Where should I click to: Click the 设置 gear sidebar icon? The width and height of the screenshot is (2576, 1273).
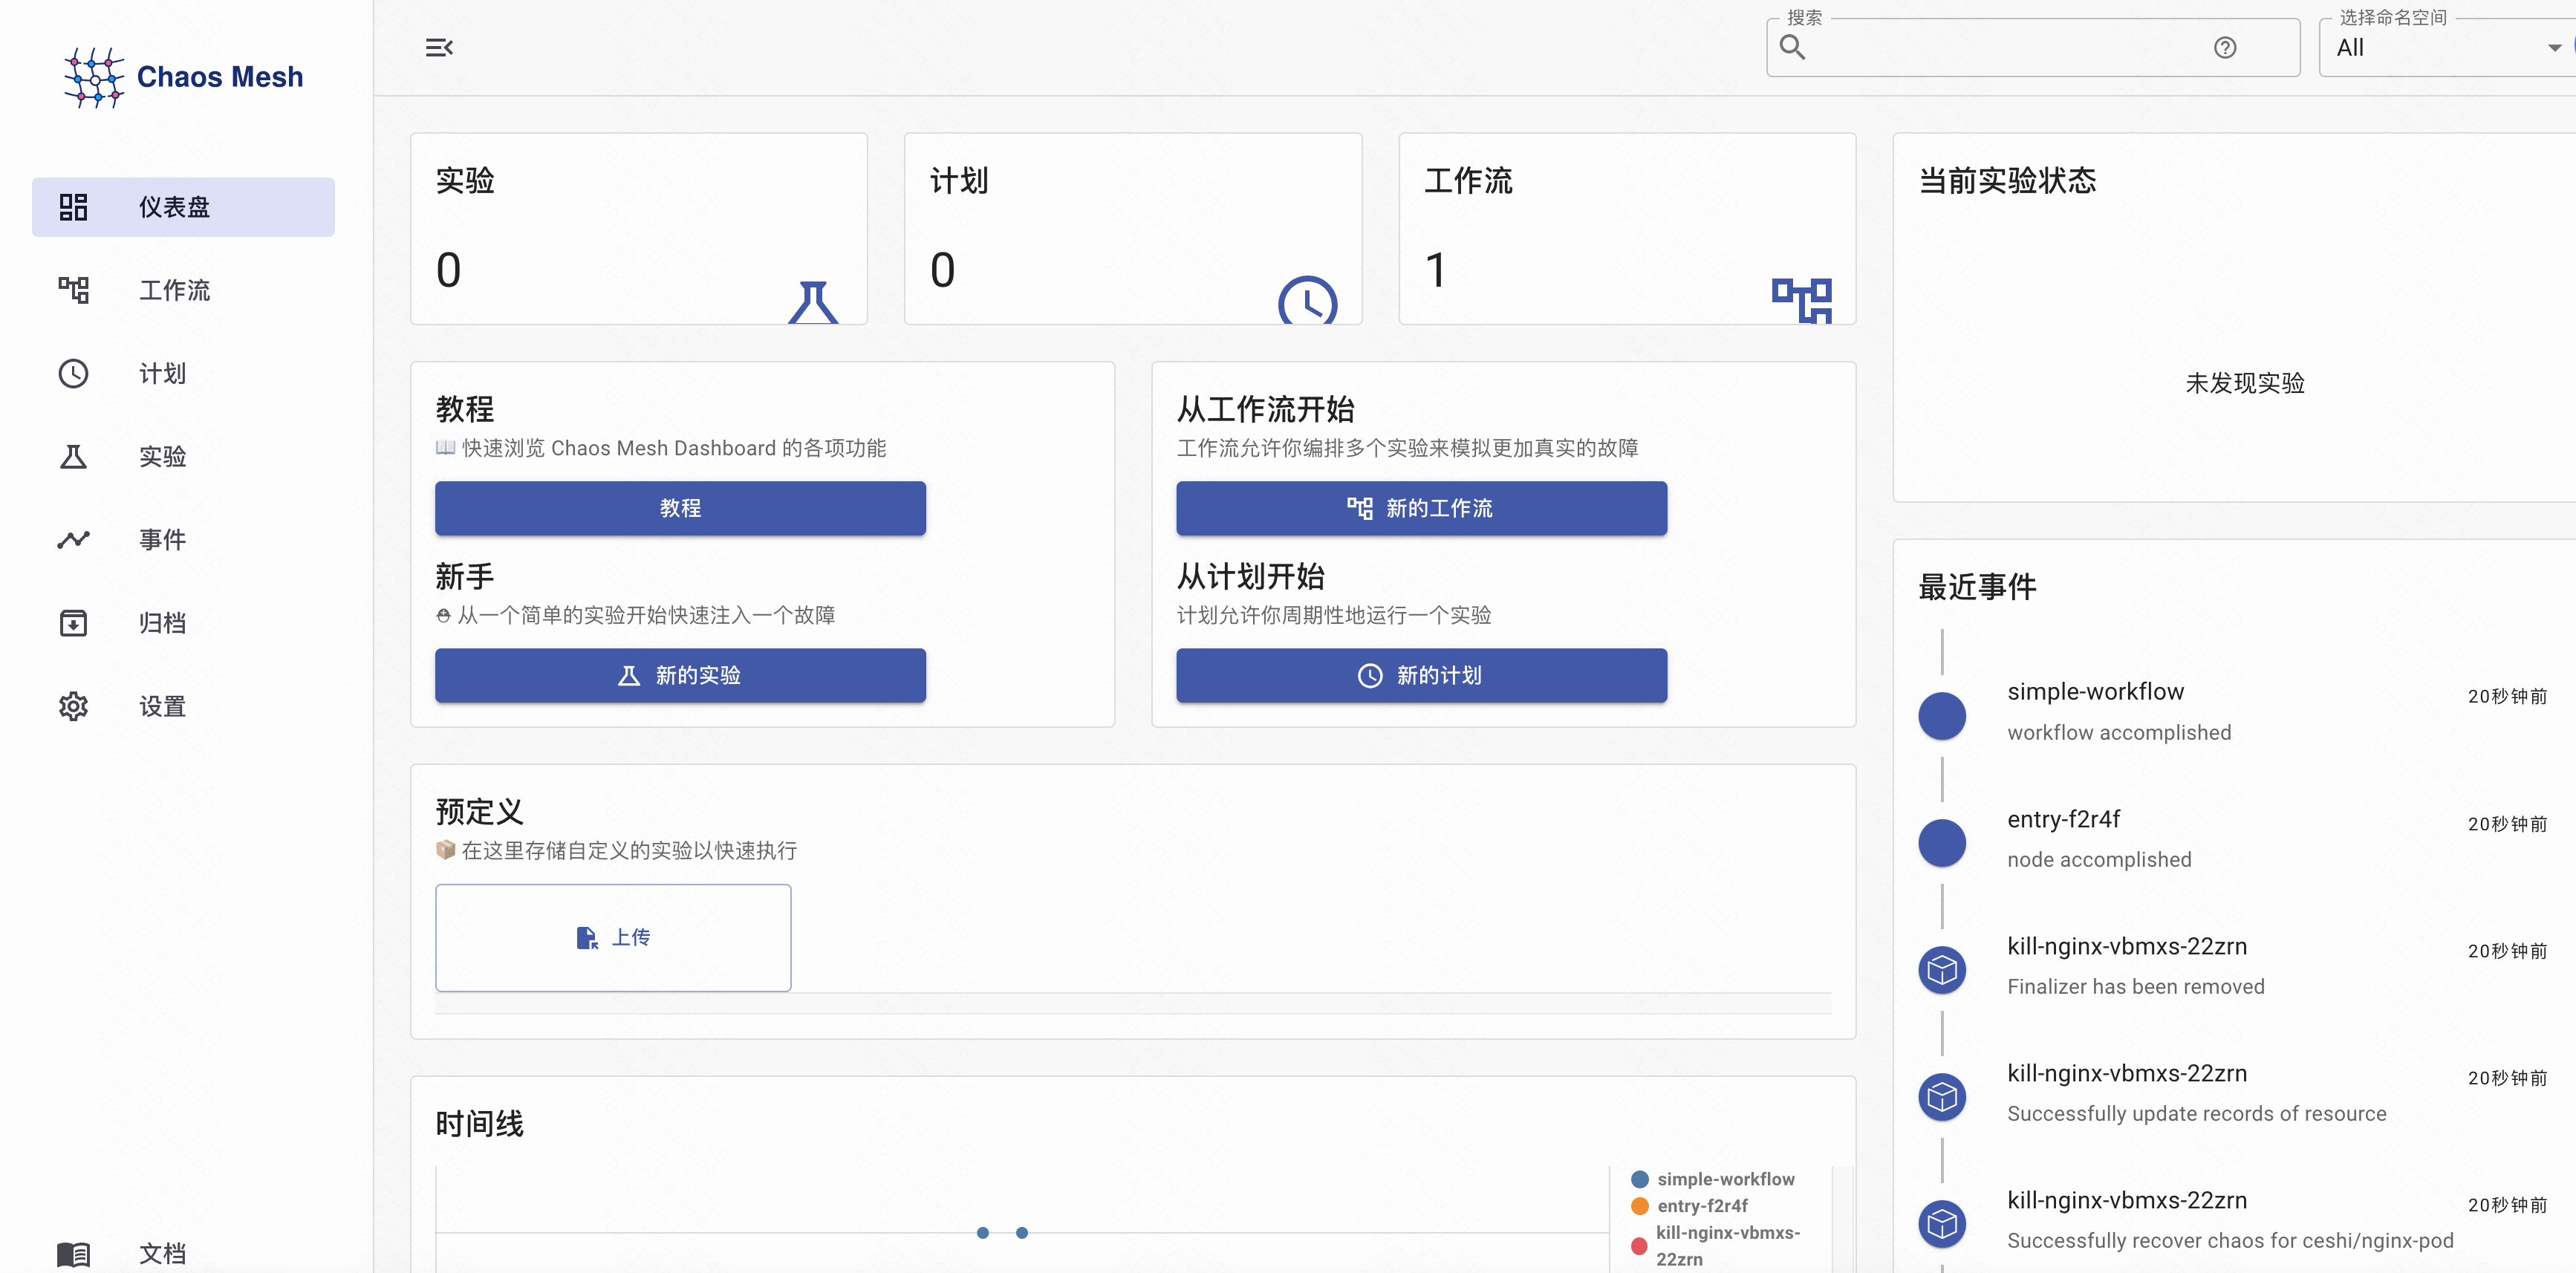point(73,707)
